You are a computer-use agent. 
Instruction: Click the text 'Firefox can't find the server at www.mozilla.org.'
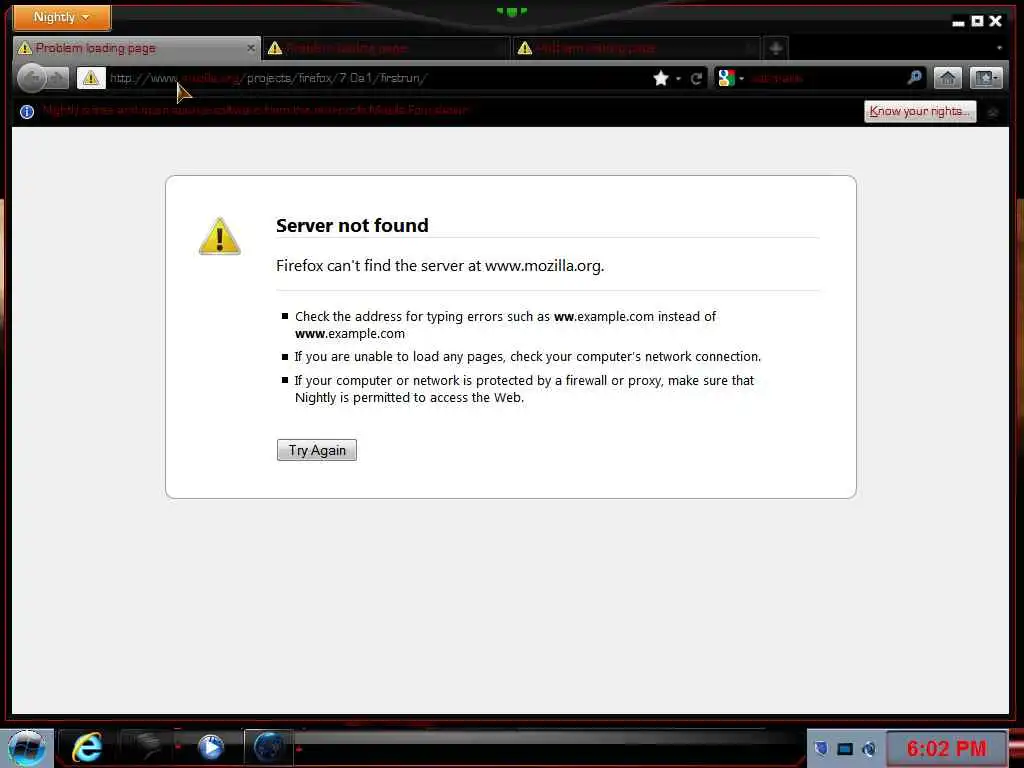coord(440,266)
